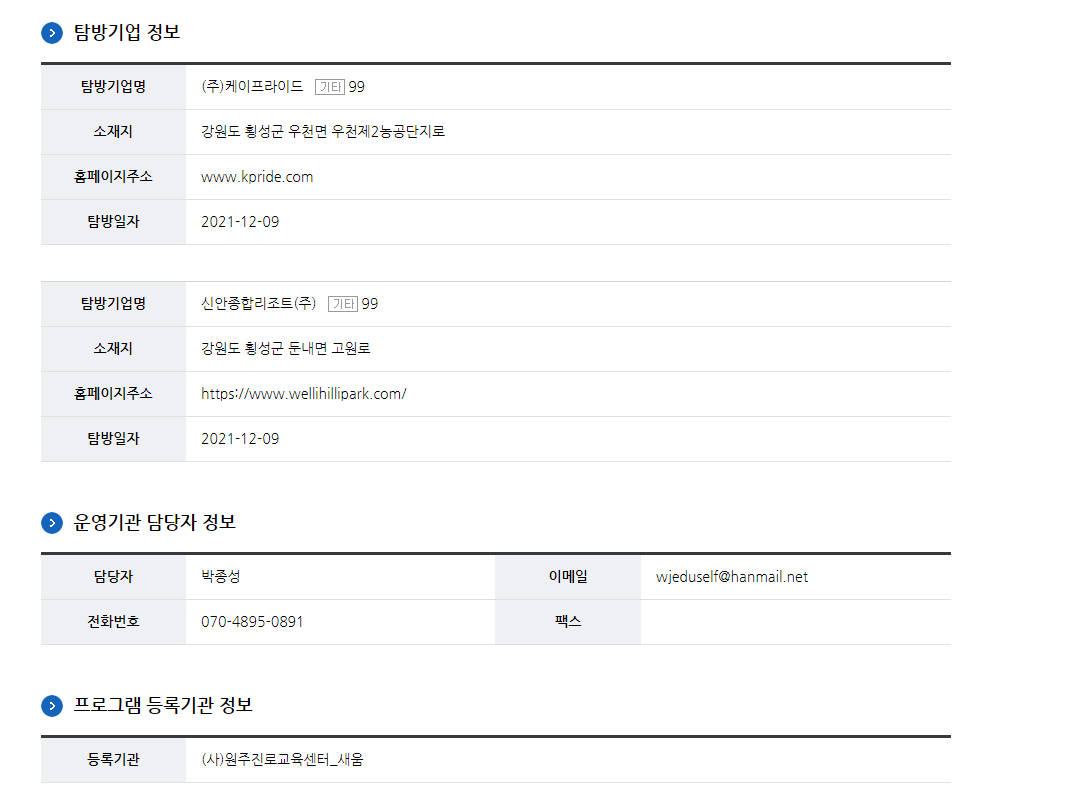1073x803 pixels.
Task: Click the phone number 070-4895-0891
Action: [x=252, y=622]
